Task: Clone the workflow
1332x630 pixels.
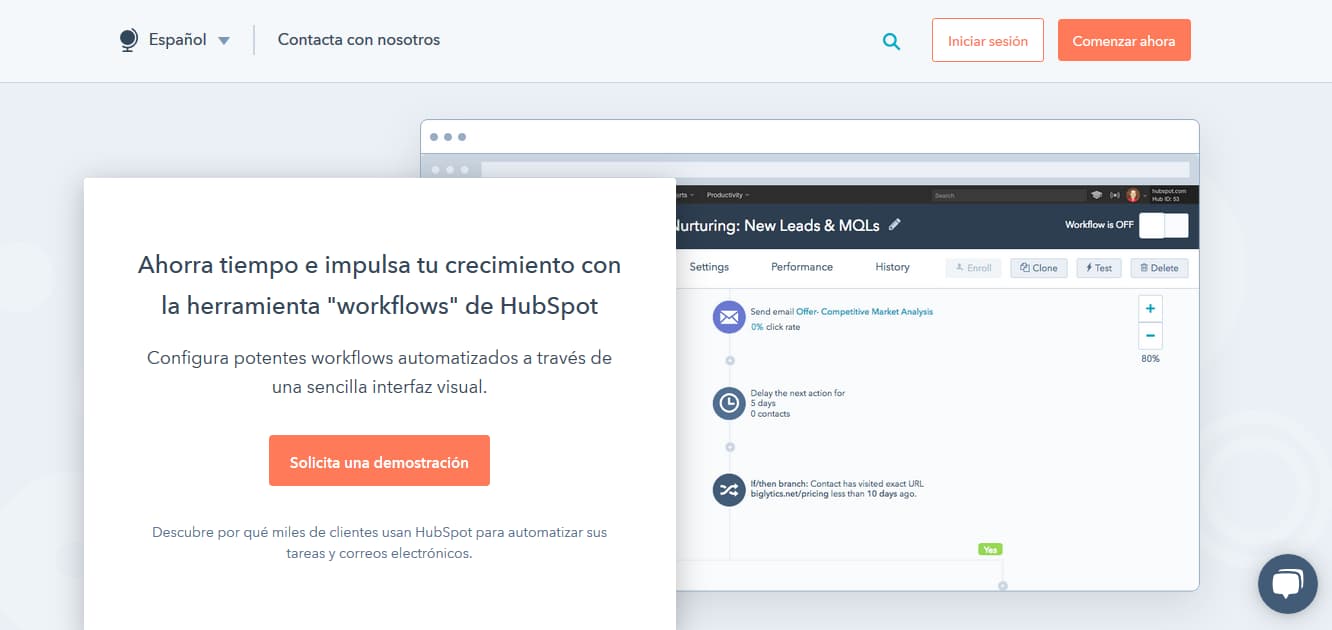Action: coord(1038,268)
